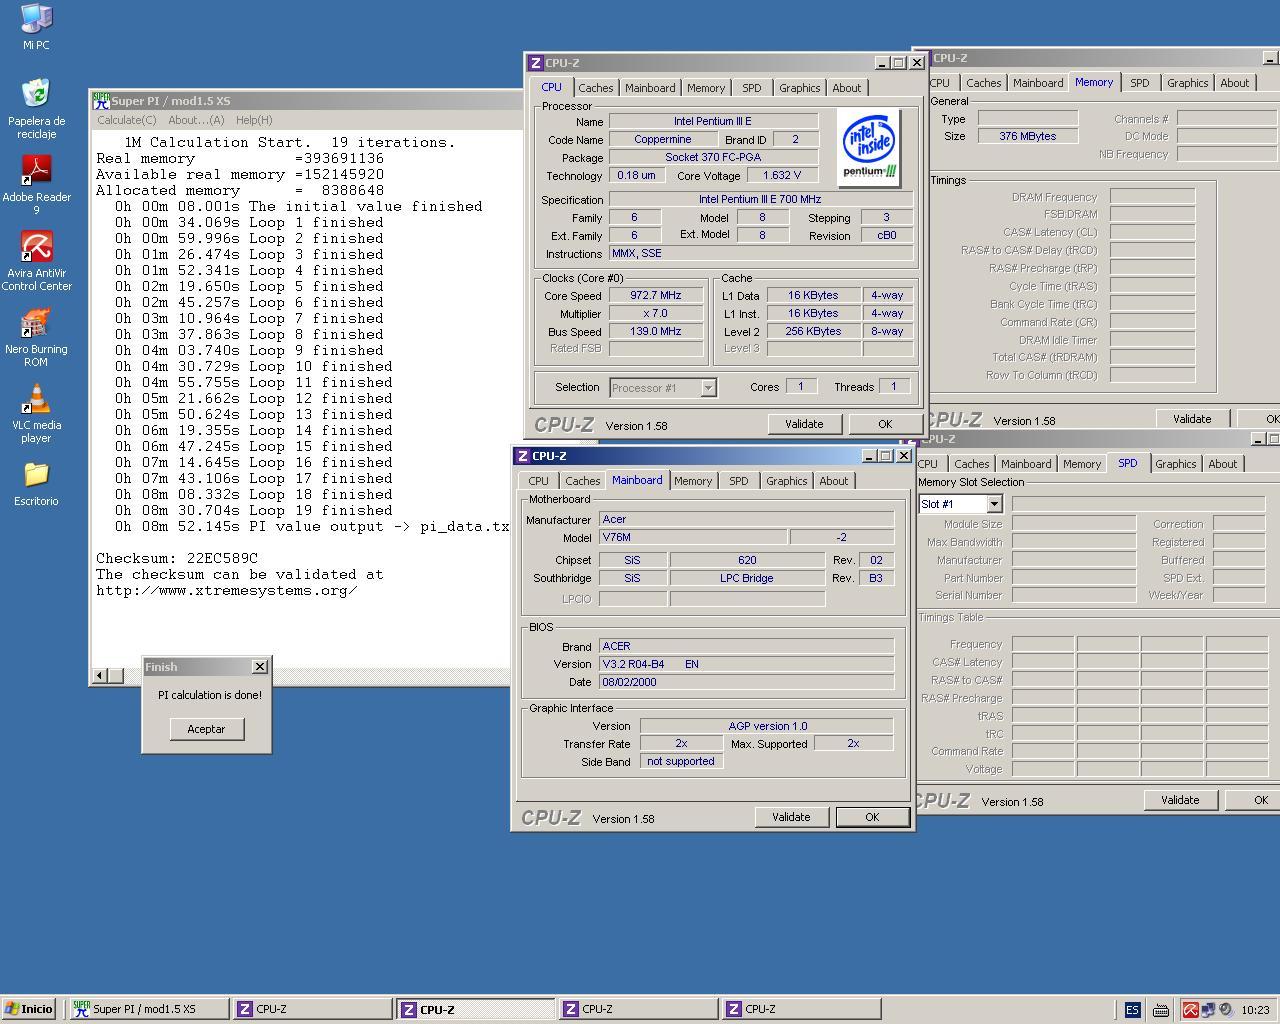
Task: Select SPD tab in Mainboard window
Action: [x=739, y=481]
